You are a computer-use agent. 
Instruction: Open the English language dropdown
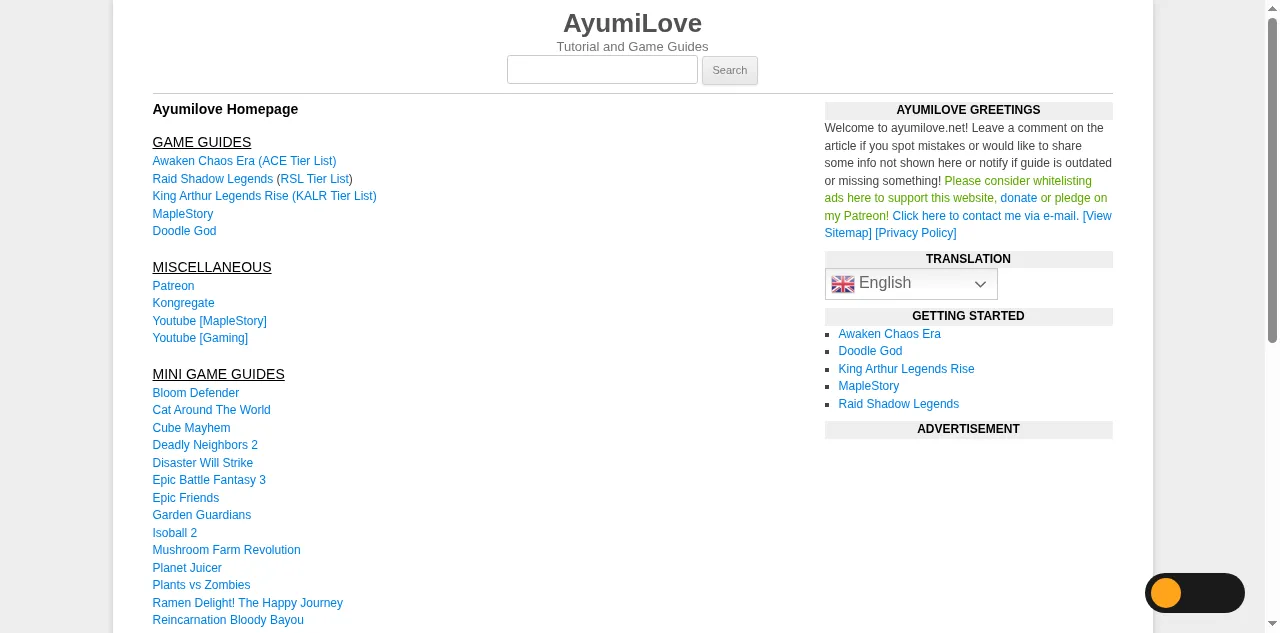point(911,284)
